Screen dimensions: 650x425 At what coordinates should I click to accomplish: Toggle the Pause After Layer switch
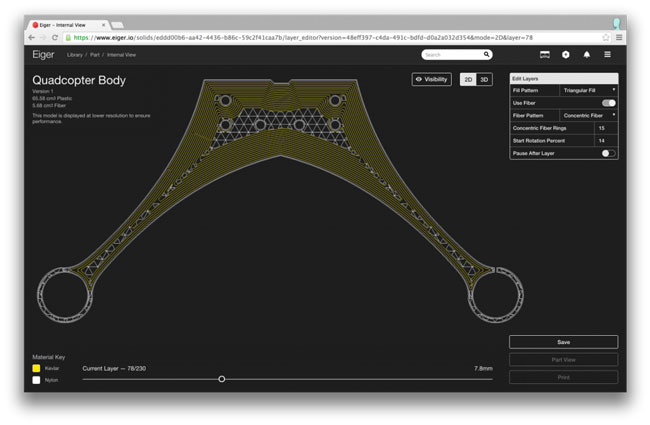click(609, 153)
